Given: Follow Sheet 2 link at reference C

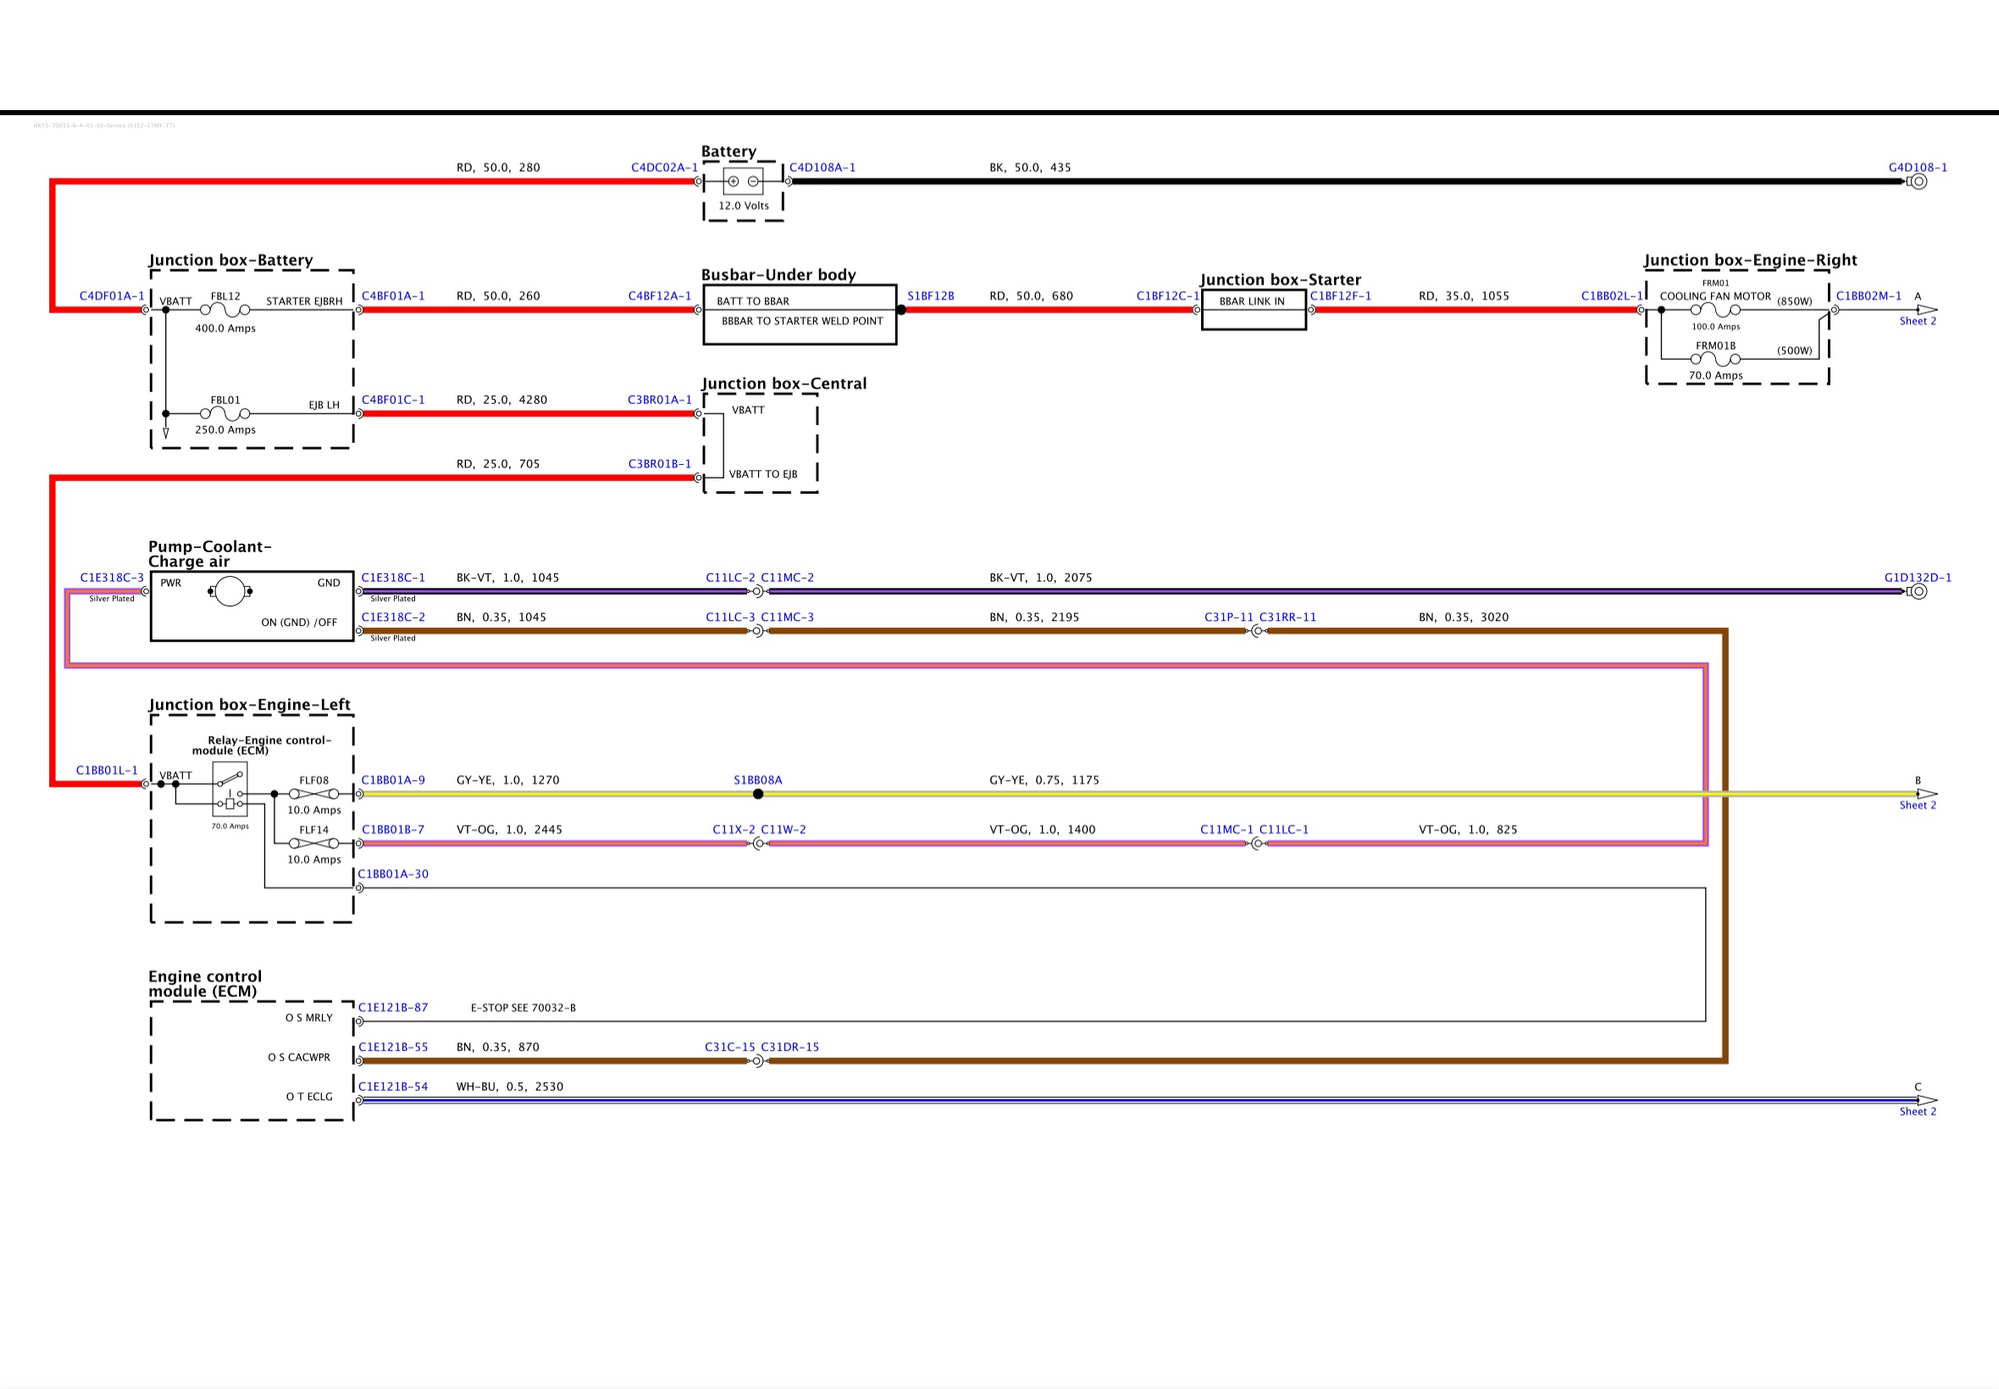Looking at the screenshot, I should pyautogui.click(x=1917, y=1111).
